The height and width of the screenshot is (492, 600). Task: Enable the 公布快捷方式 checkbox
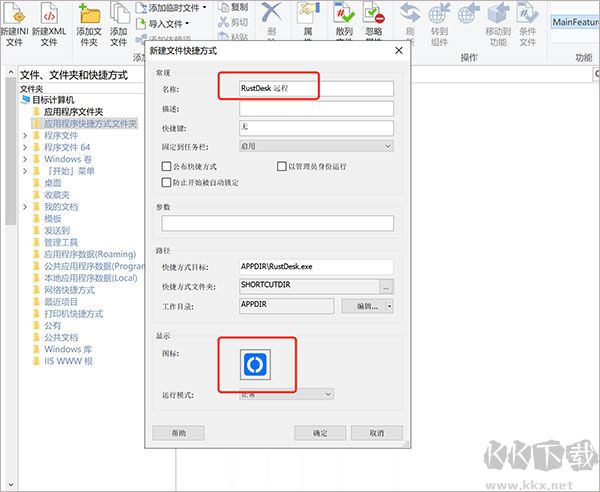[166, 166]
